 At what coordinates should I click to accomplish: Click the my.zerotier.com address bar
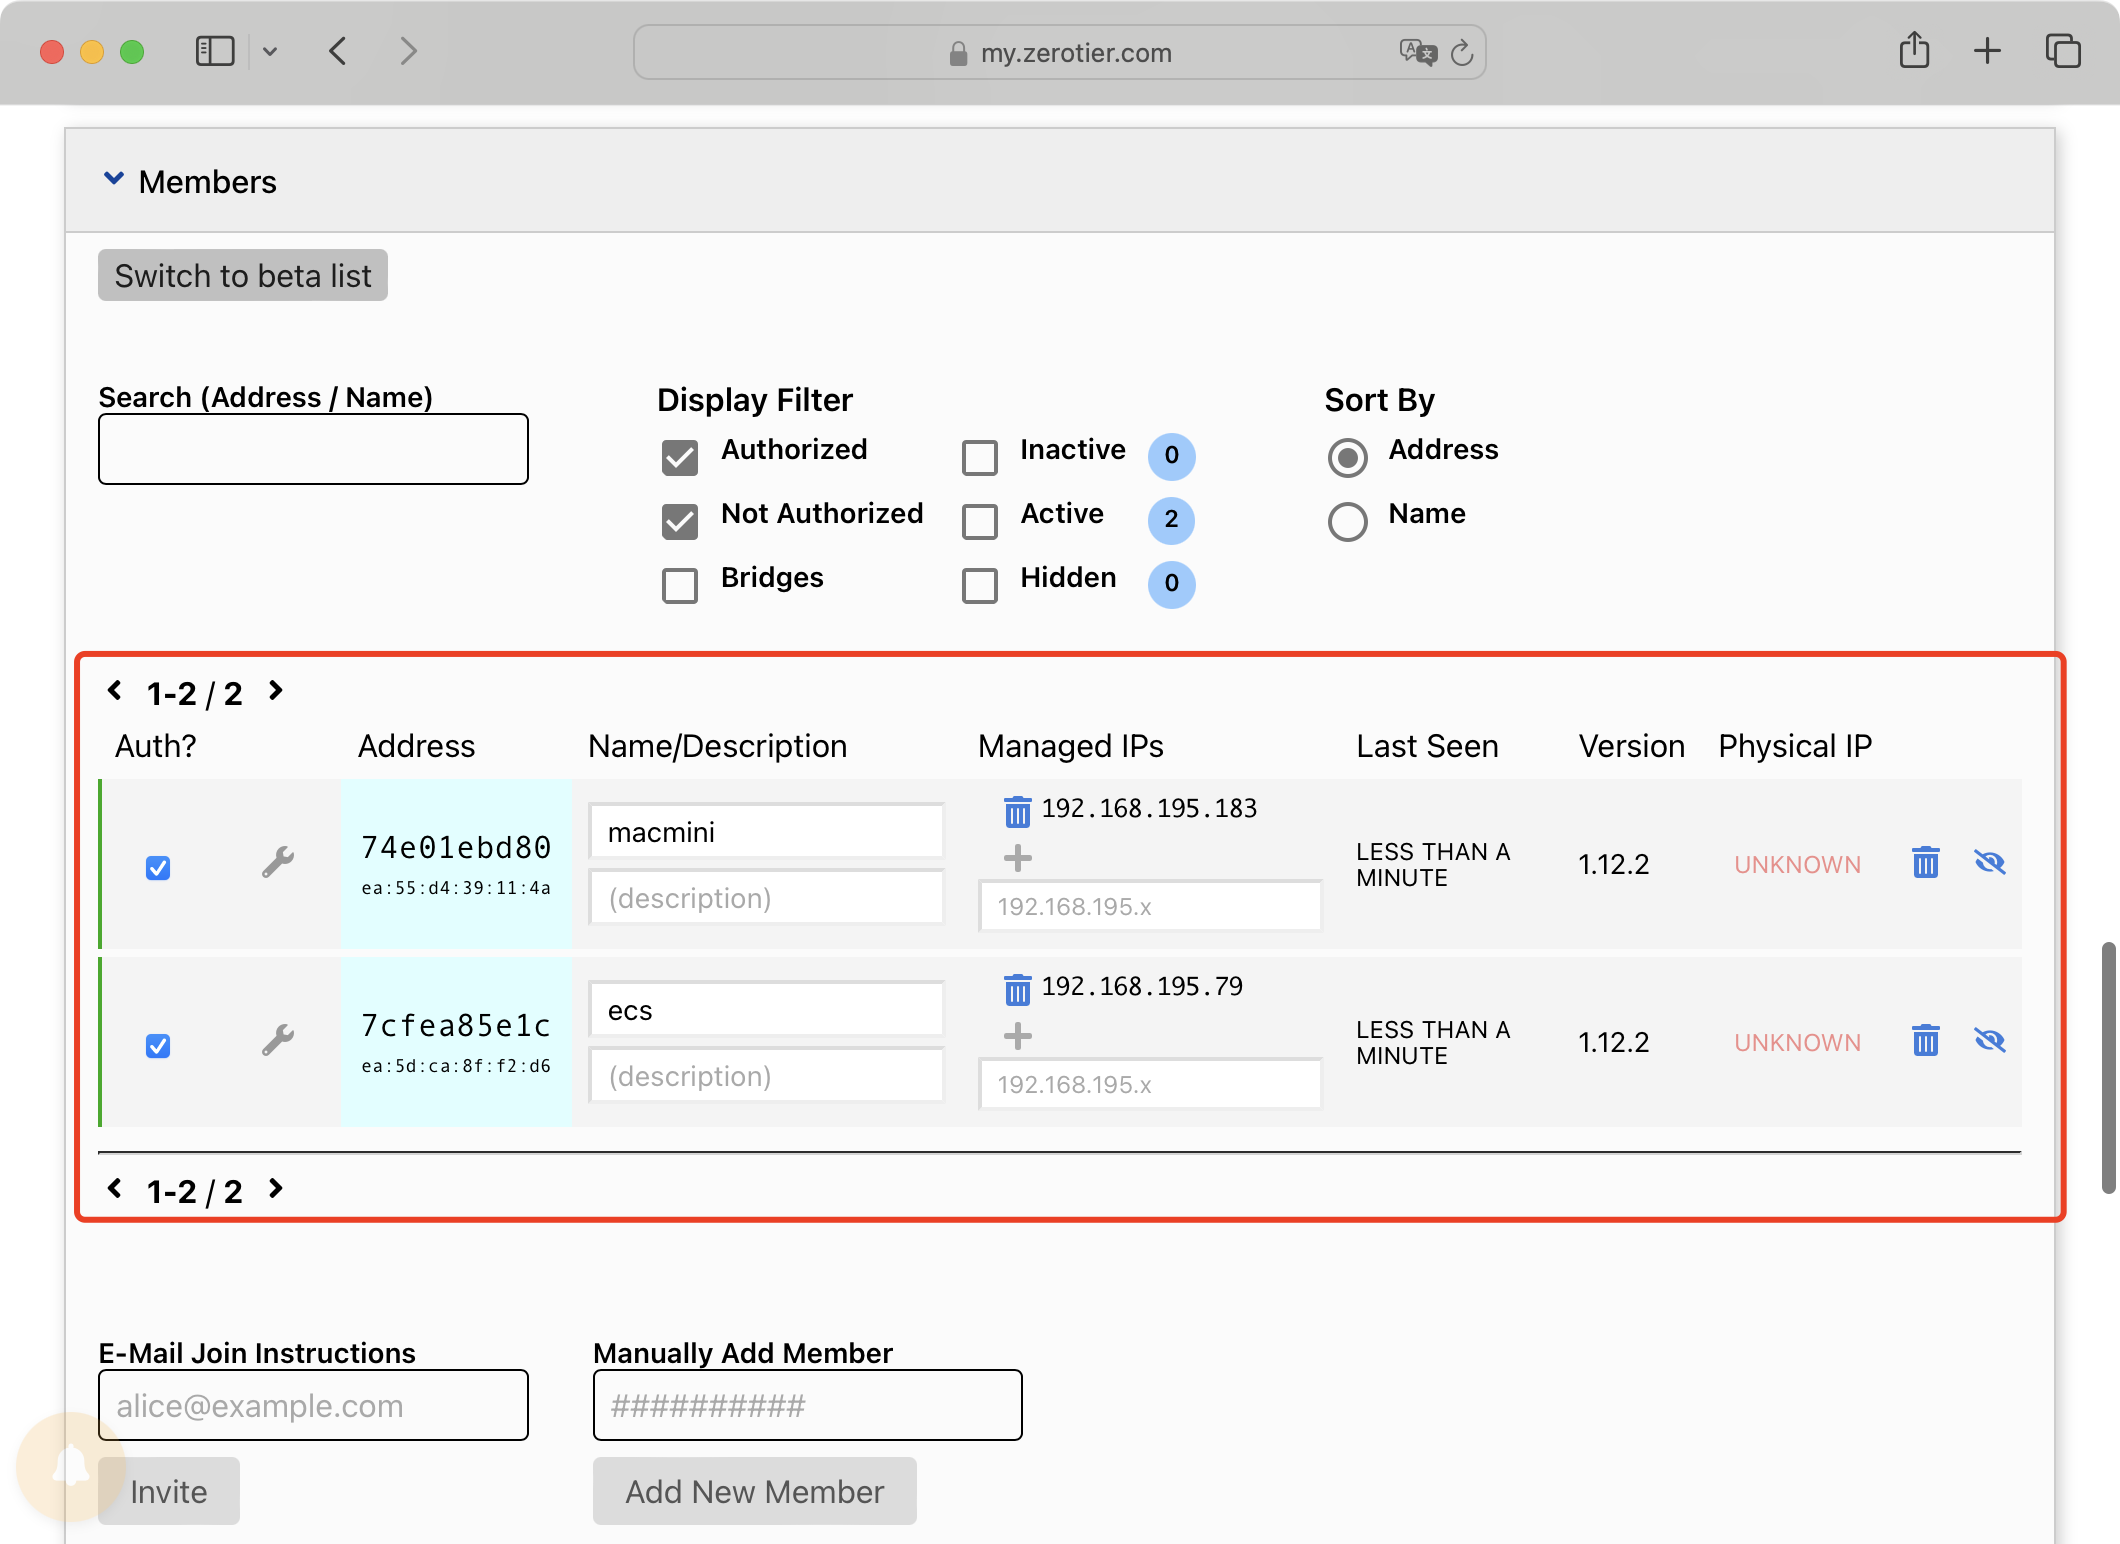(x=1060, y=52)
